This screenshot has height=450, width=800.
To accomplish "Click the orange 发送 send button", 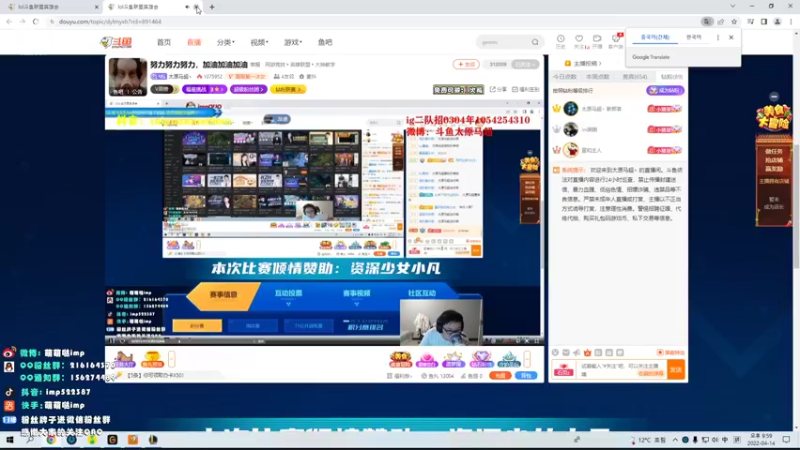I will [x=676, y=369].
